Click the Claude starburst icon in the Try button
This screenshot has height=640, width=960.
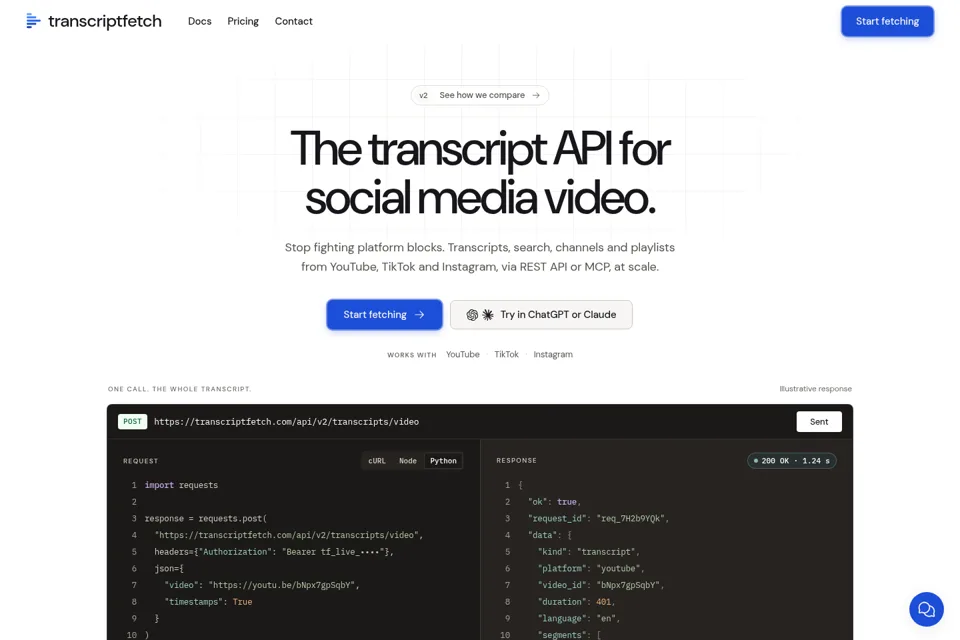click(x=488, y=315)
